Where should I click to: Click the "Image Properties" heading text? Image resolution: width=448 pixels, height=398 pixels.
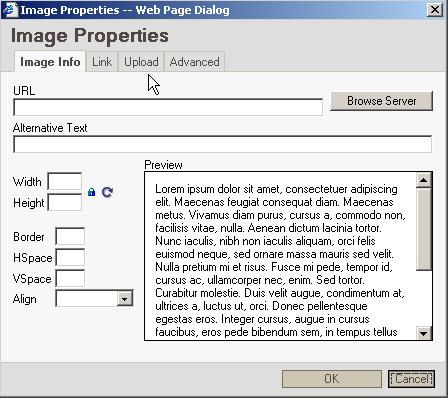(x=90, y=36)
